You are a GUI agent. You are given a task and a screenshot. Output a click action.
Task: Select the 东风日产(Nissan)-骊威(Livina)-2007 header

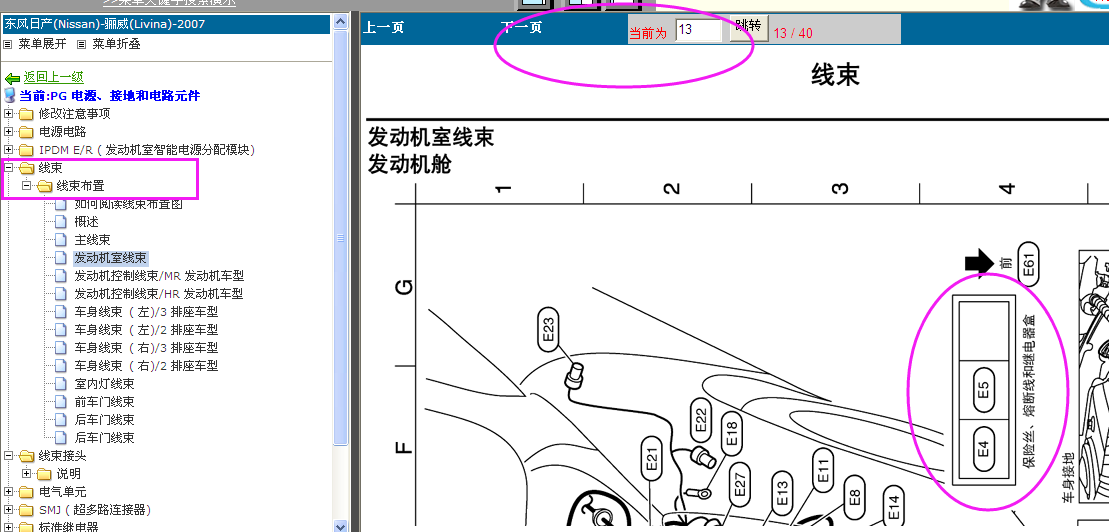click(166, 24)
